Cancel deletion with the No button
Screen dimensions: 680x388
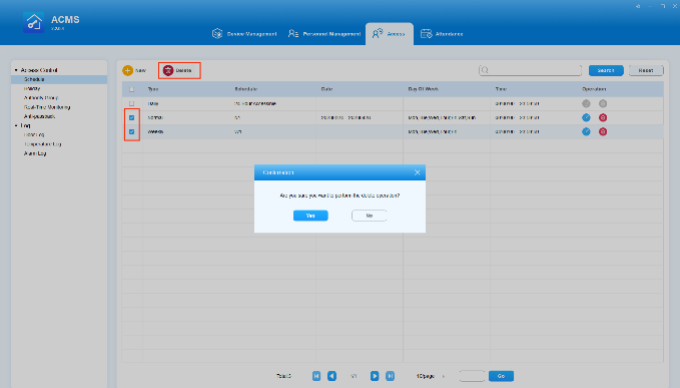(369, 215)
